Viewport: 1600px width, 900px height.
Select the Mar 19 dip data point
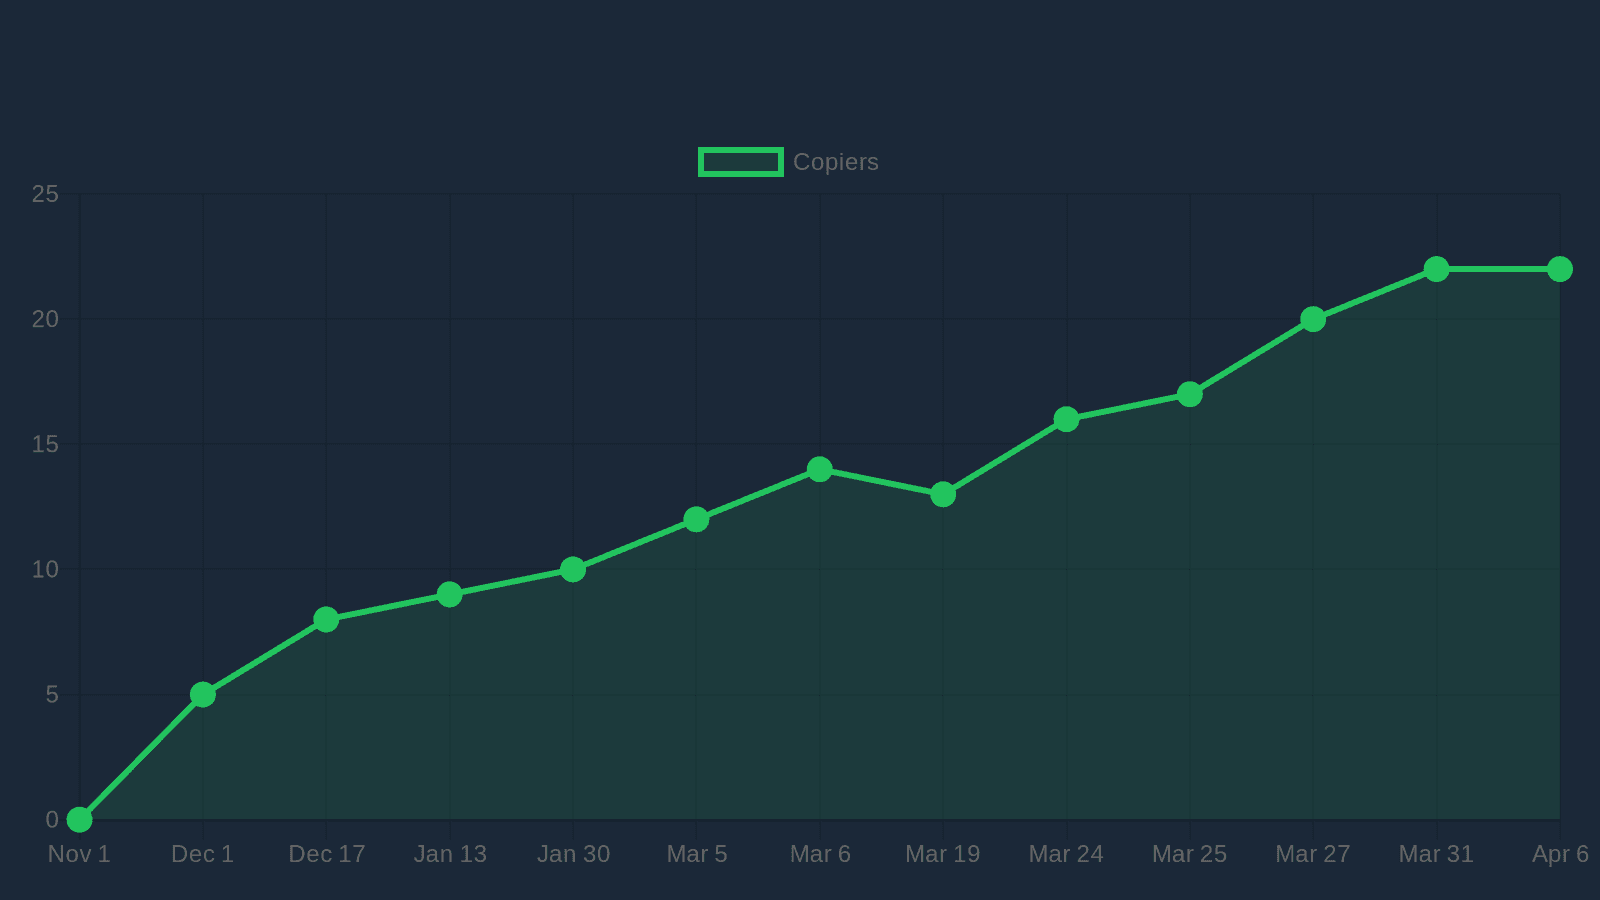point(943,494)
